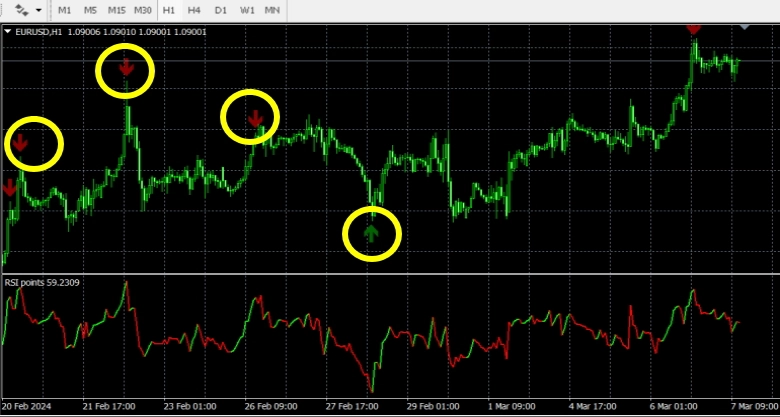Image resolution: width=780 pixels, height=417 pixels.
Task: Click the chart templates icon in the toolbar
Action: pos(21,10)
